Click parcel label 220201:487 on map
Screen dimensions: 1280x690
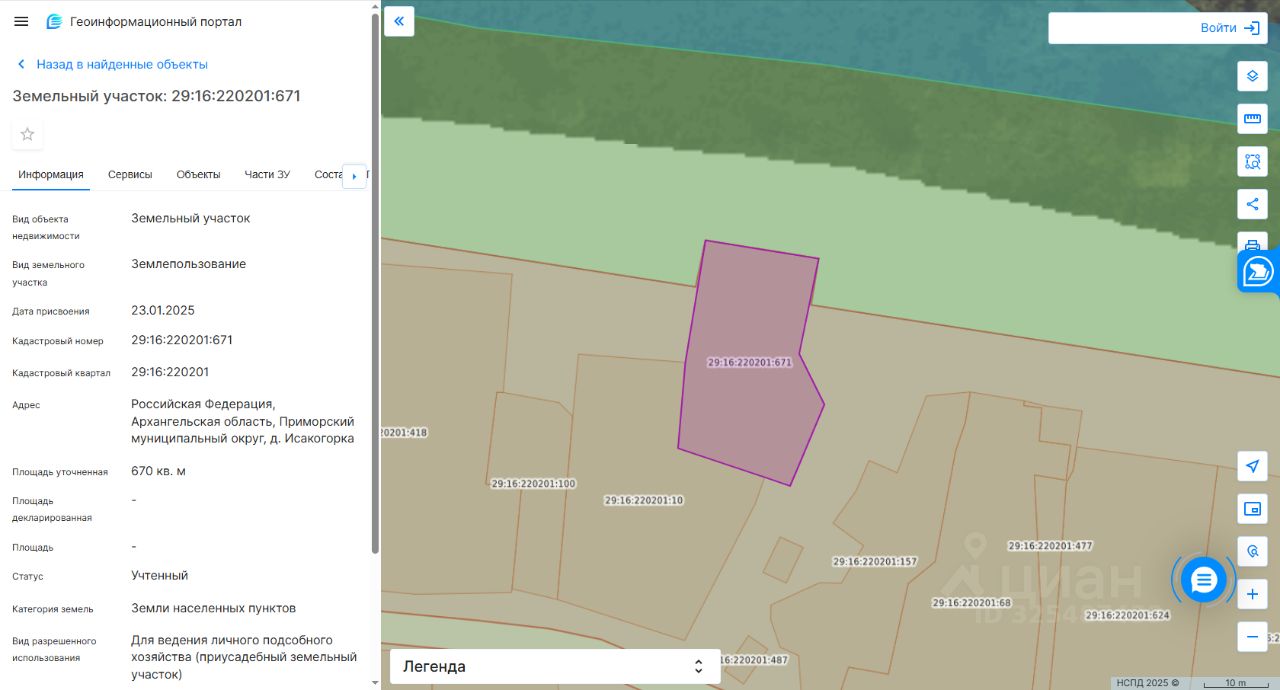[753, 660]
